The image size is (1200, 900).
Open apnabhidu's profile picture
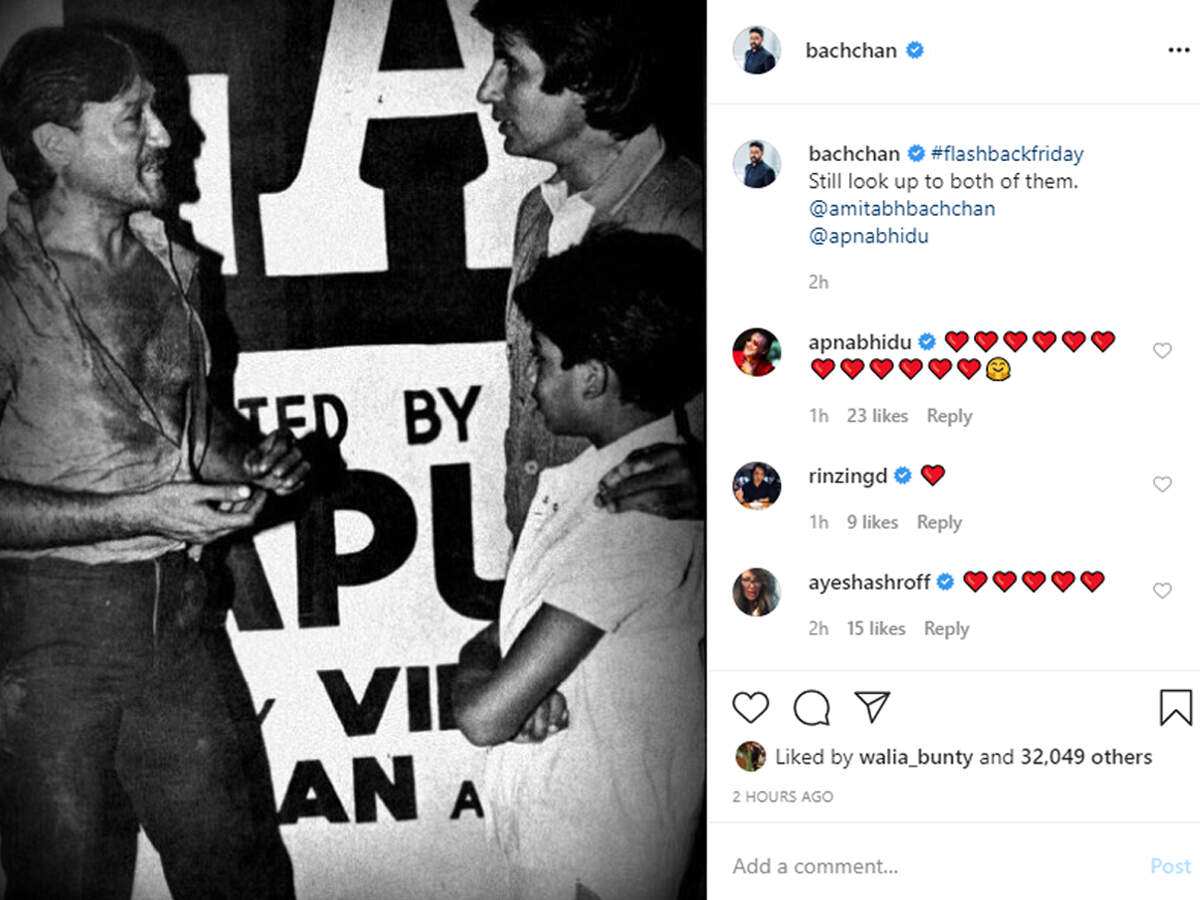756,352
